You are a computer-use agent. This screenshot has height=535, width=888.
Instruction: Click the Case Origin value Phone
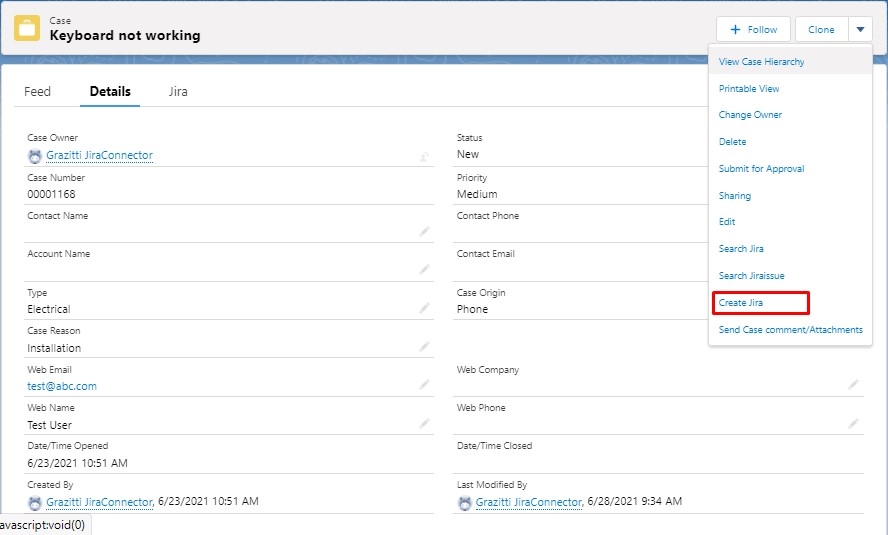[x=472, y=309]
